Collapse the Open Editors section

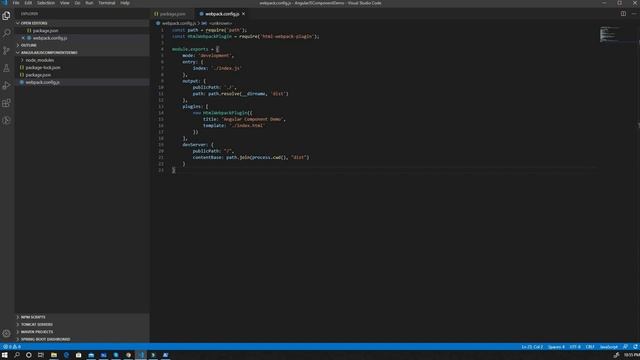[82, 23]
